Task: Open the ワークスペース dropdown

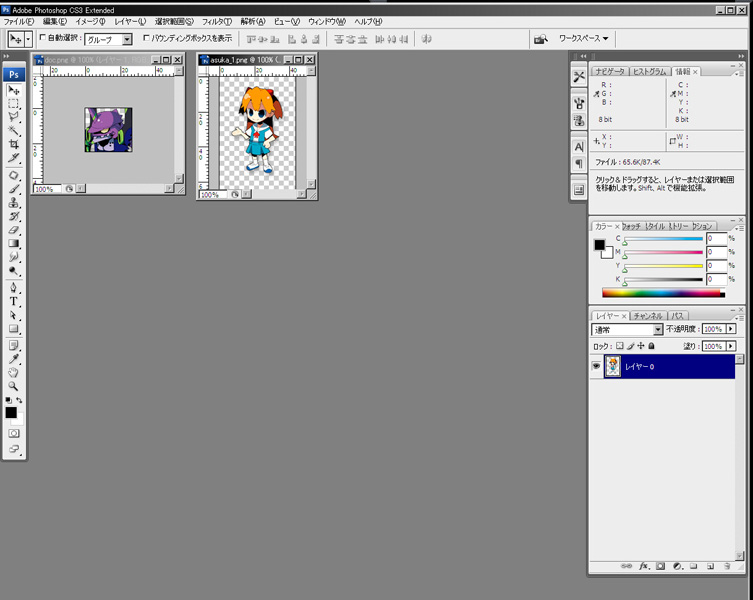Action: click(583, 38)
